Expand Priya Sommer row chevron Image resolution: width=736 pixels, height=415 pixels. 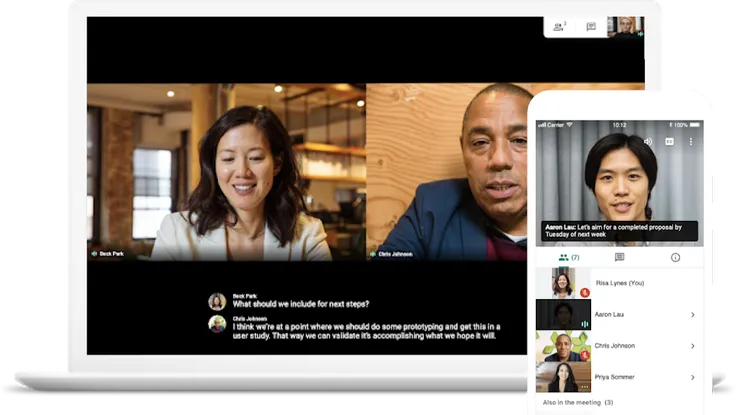click(693, 377)
